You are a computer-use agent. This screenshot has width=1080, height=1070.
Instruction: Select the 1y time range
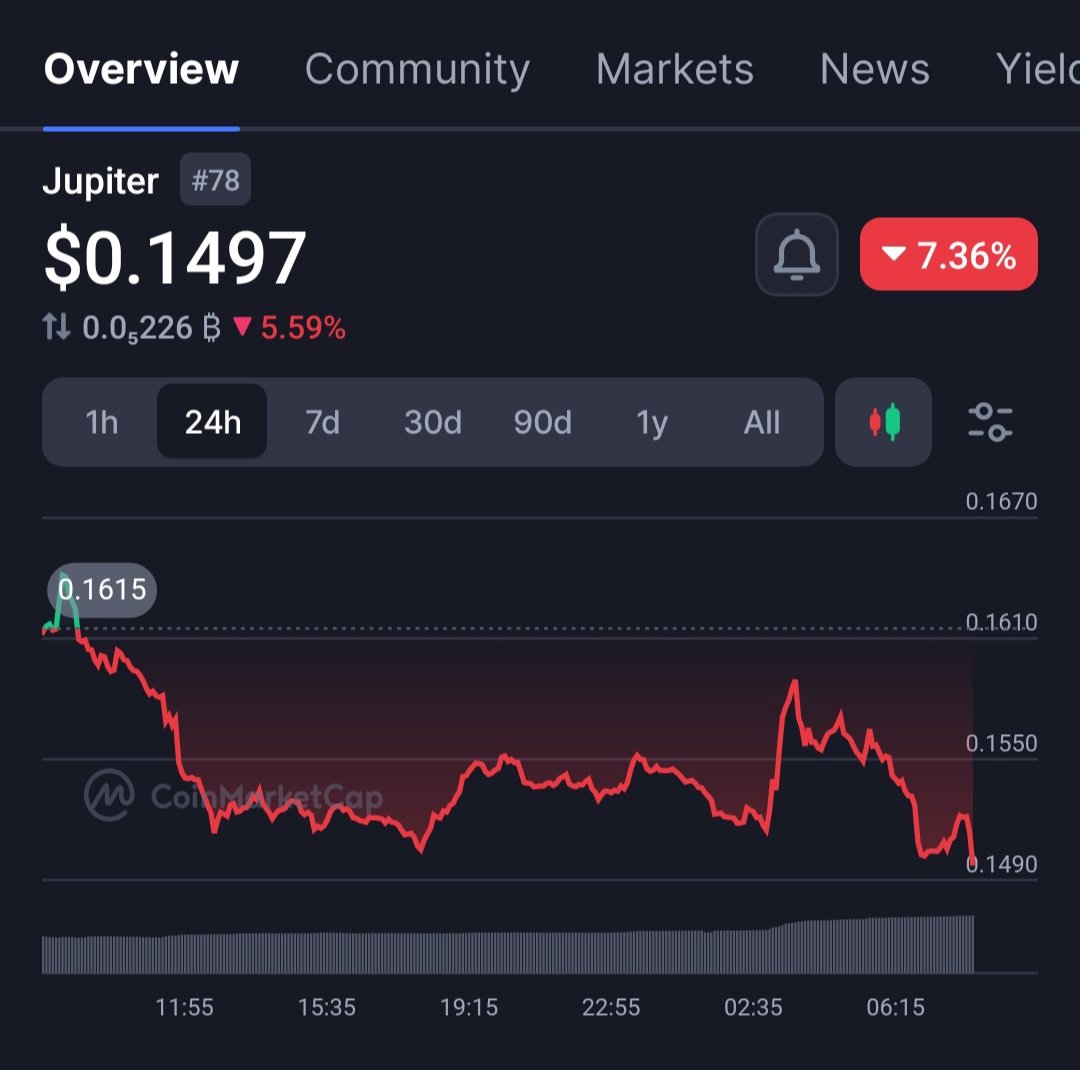pyautogui.click(x=652, y=422)
